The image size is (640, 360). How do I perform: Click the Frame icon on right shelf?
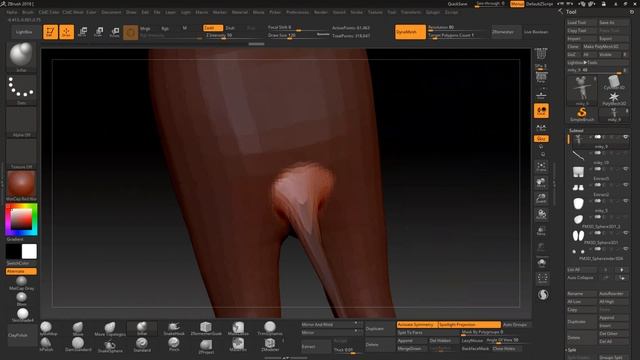(542, 167)
